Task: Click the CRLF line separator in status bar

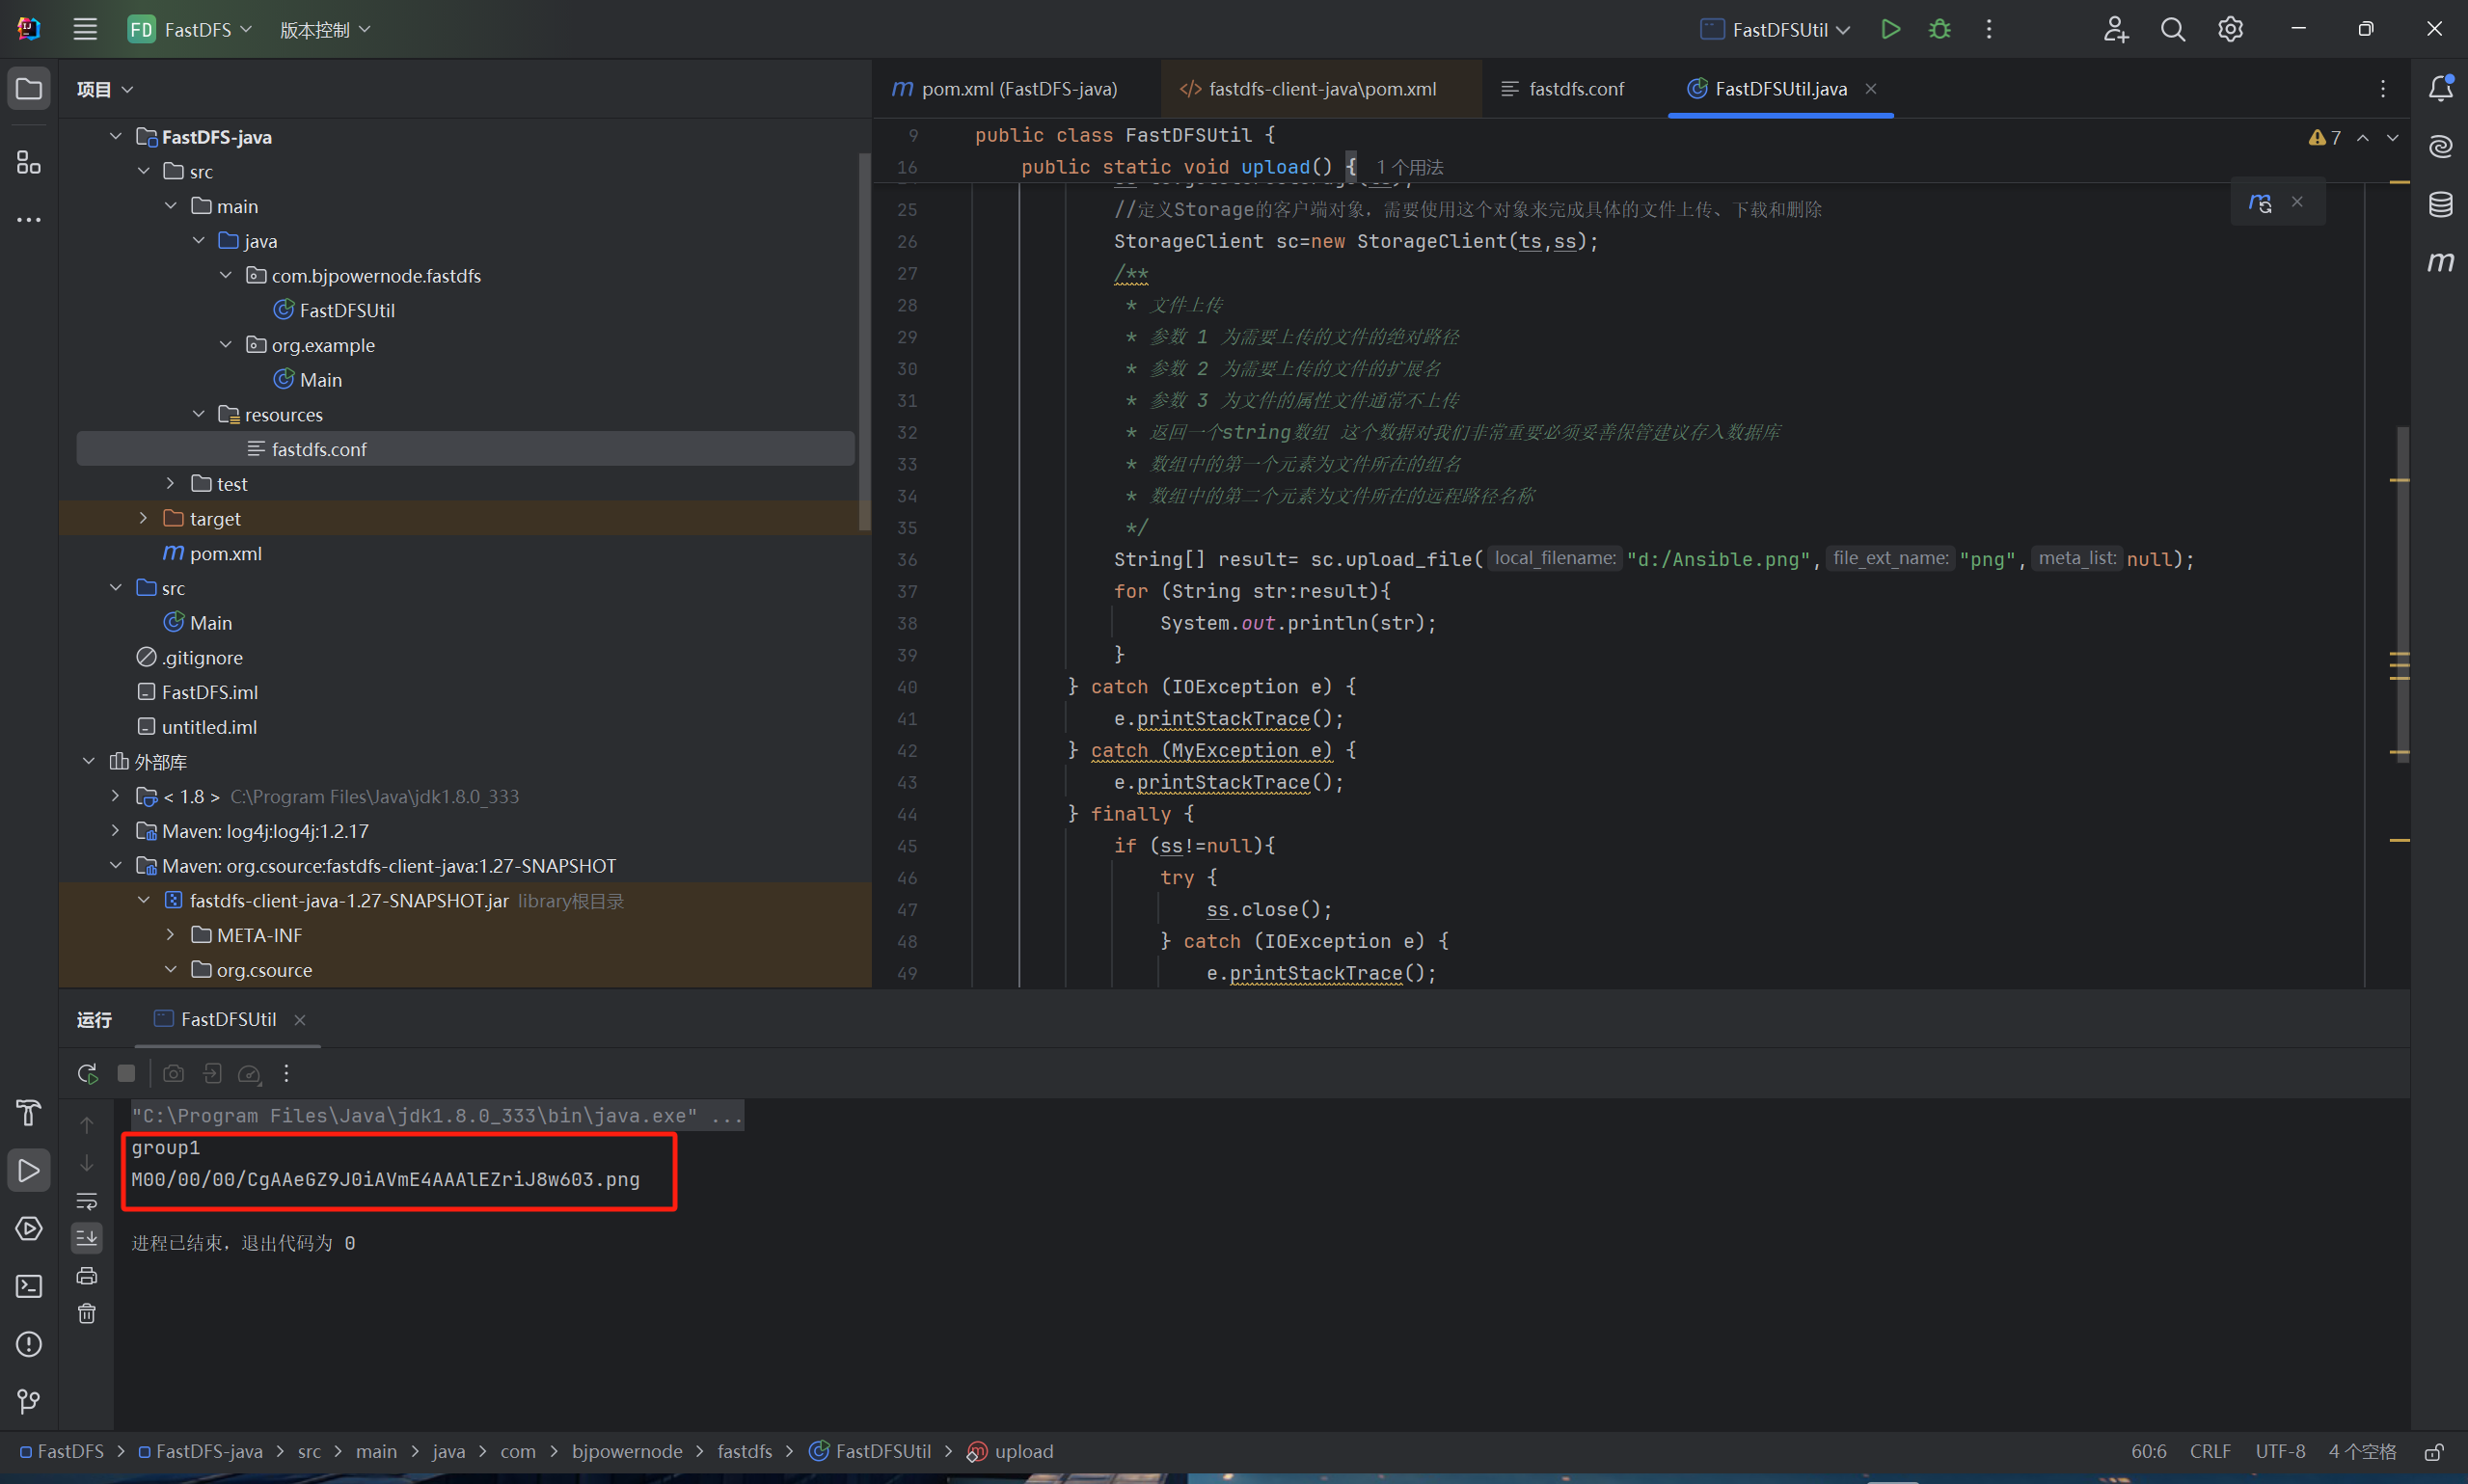Action: [2210, 1451]
